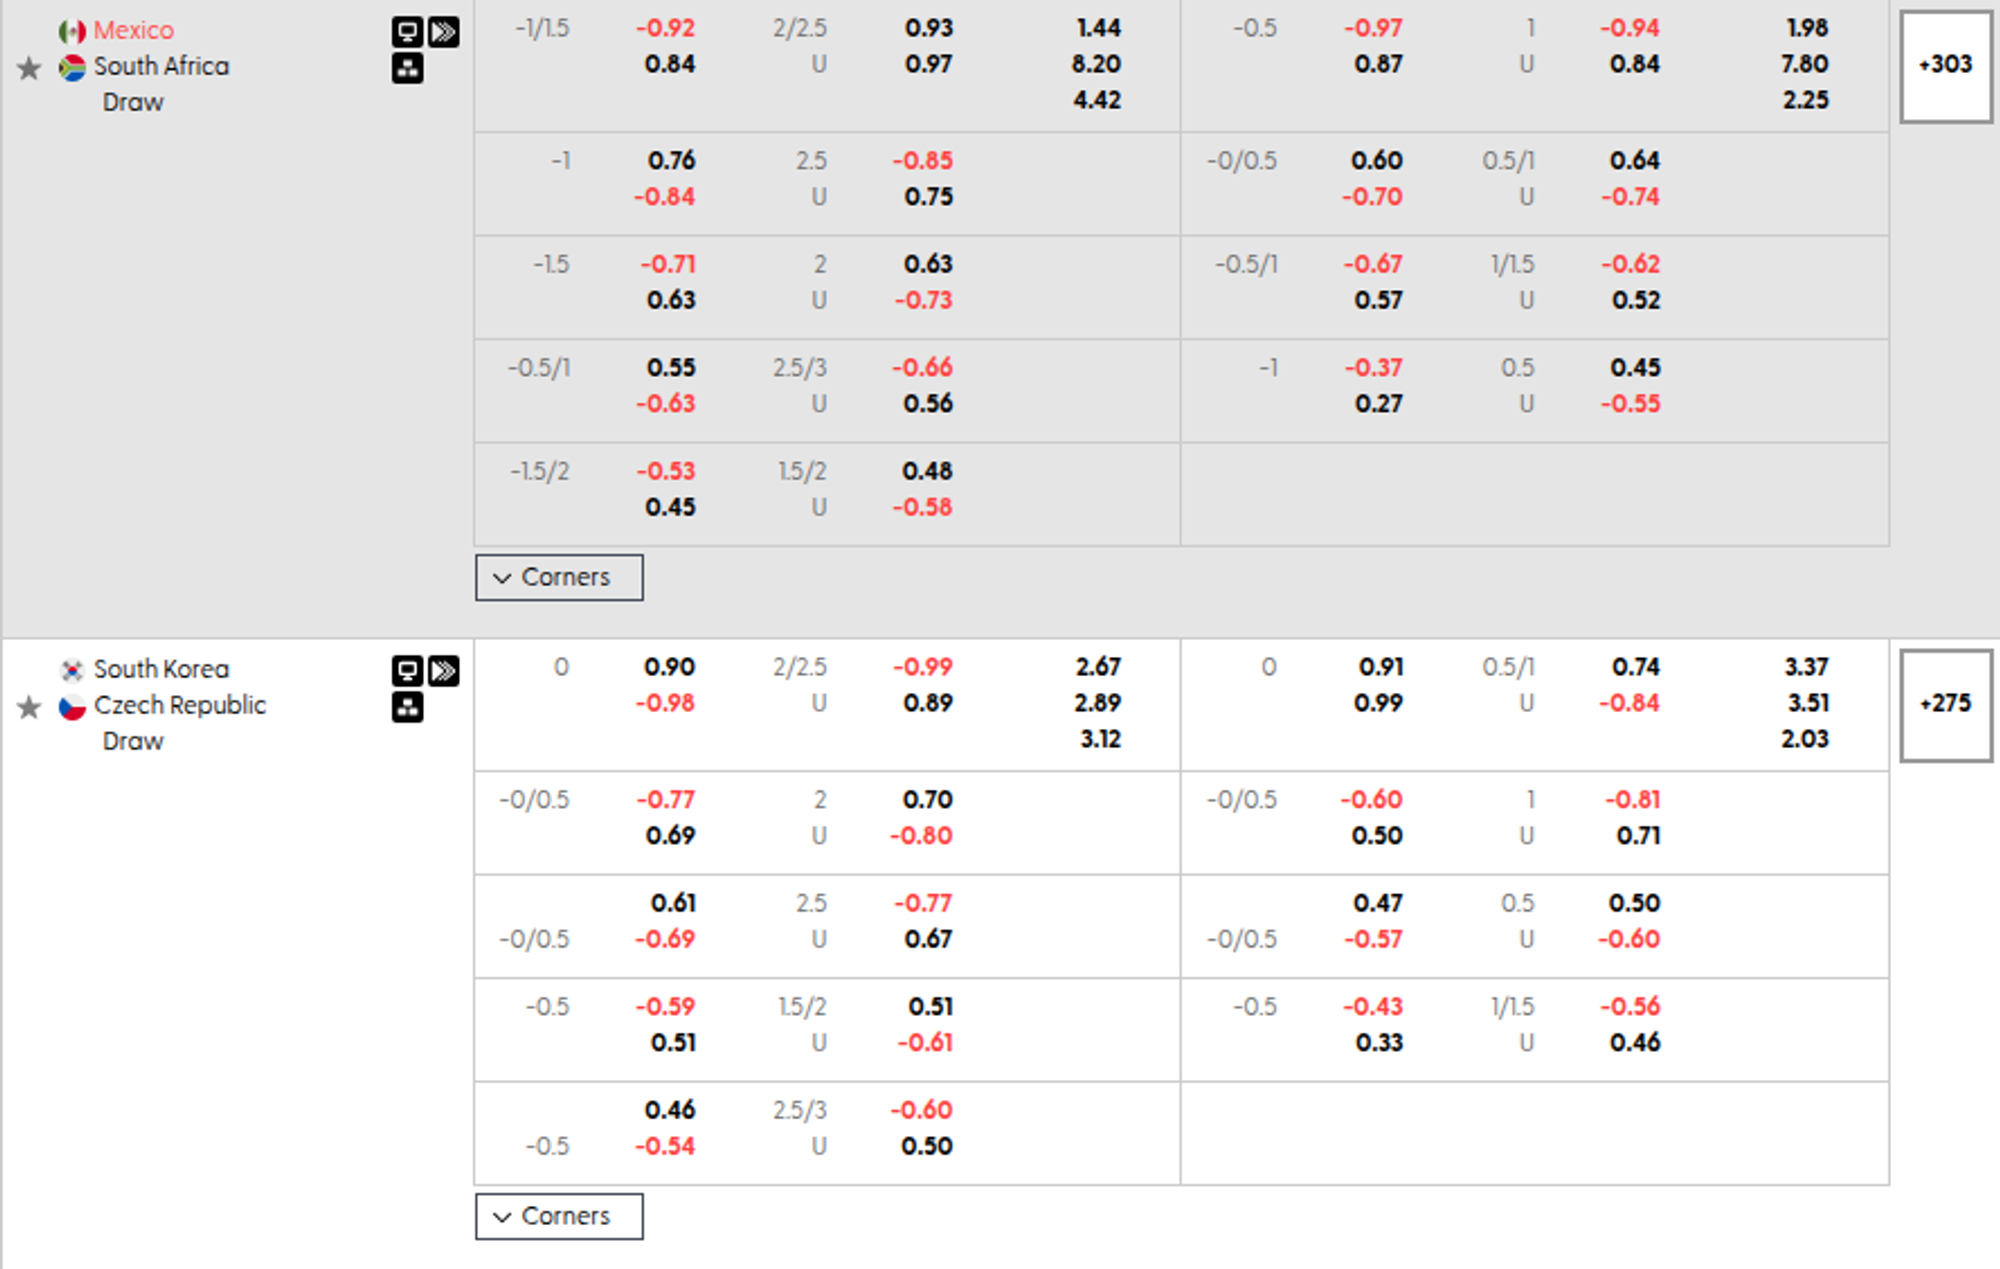2000x1269 pixels.
Task: Select first-half draw odds 2.03
Action: coord(1805,739)
